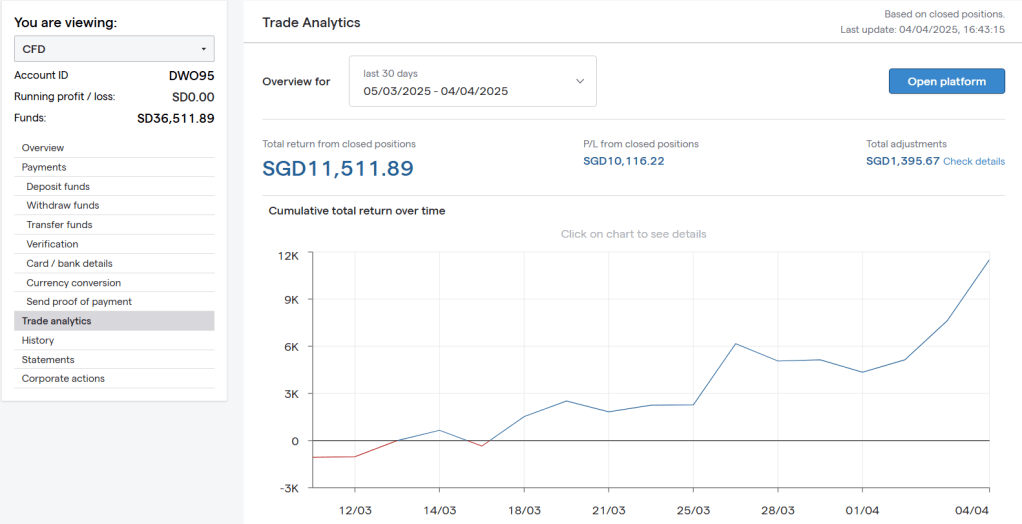1022x524 pixels.
Task: Open Send proof of payment
Action: (x=79, y=302)
